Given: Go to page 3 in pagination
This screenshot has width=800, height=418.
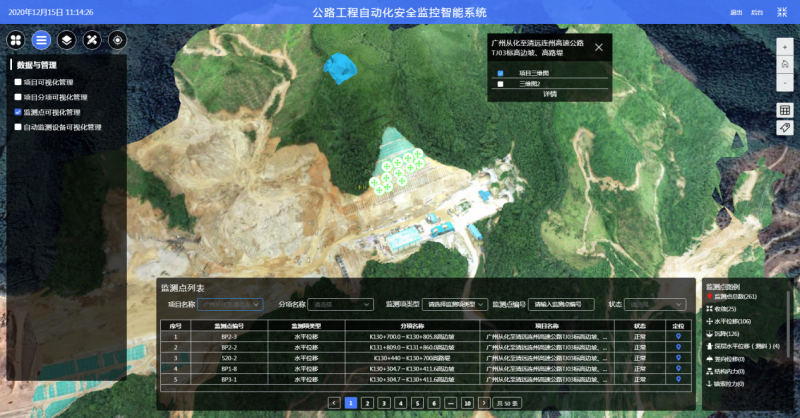Looking at the screenshot, I should coord(384,402).
